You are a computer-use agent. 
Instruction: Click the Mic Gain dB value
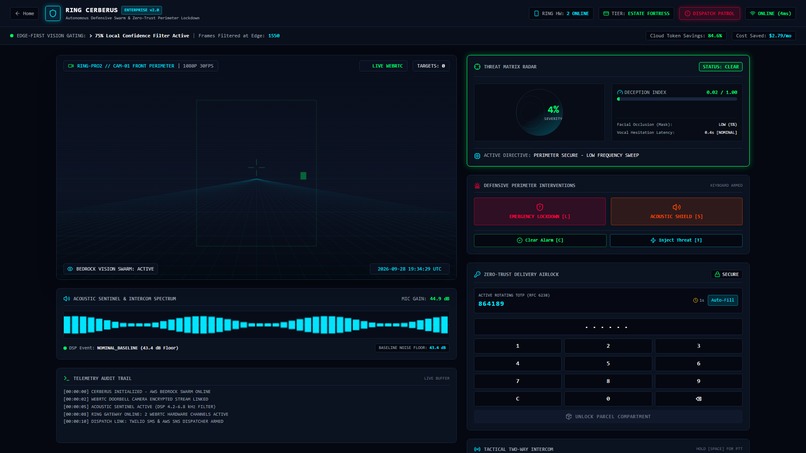point(439,299)
